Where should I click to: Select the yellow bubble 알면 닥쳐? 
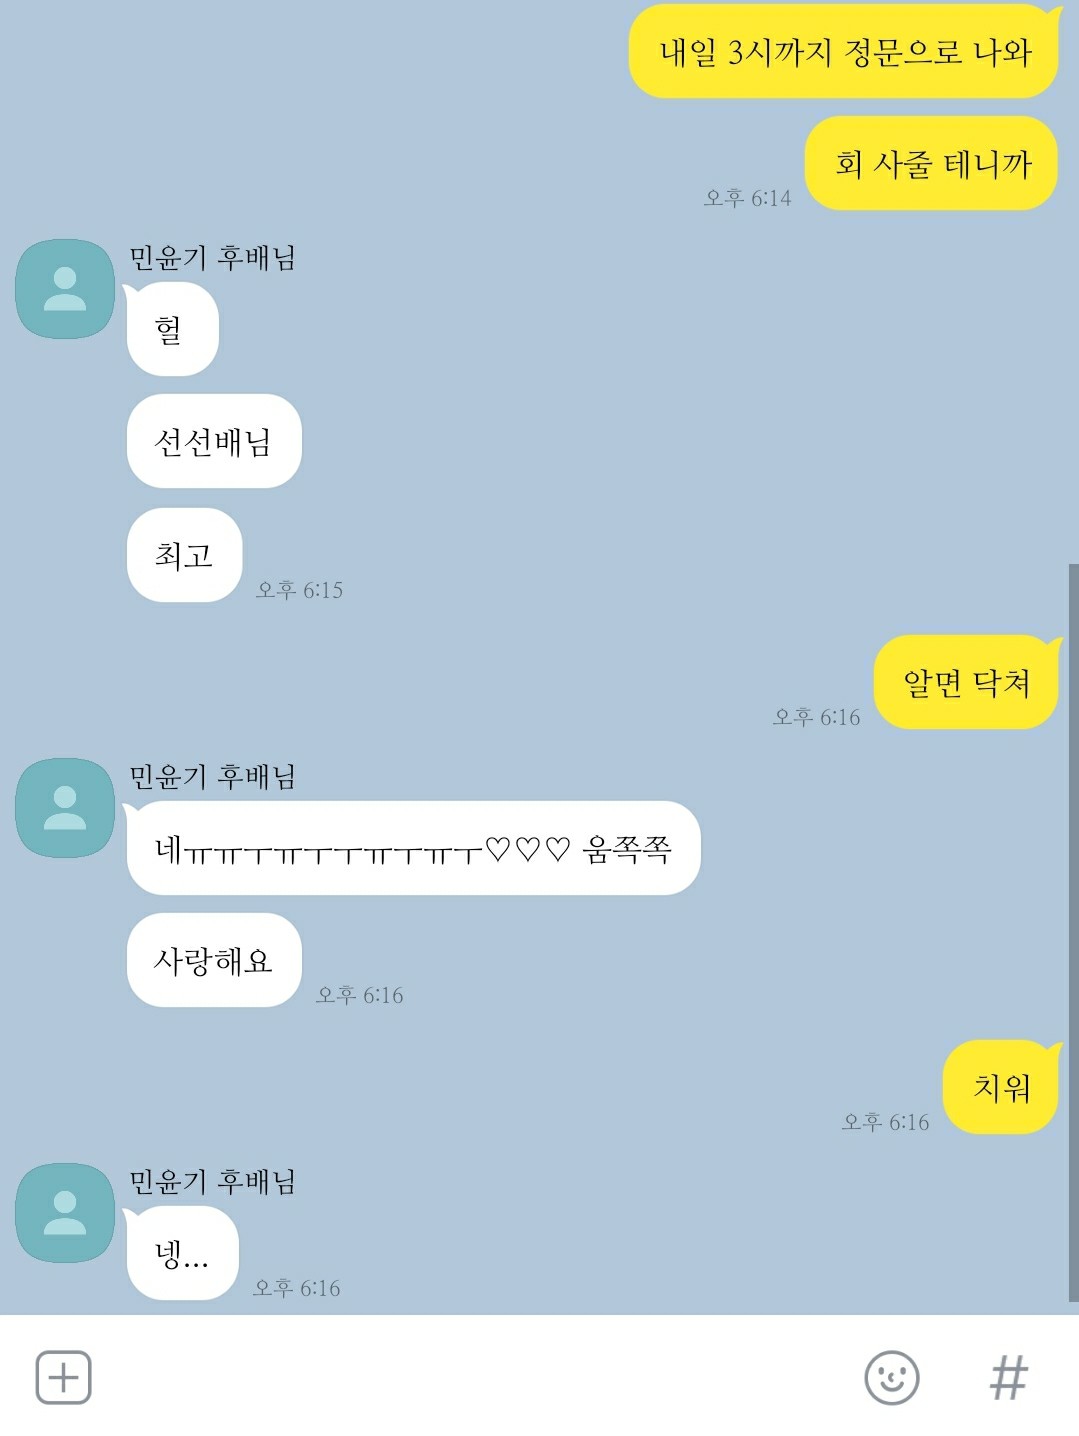pyautogui.click(x=967, y=682)
